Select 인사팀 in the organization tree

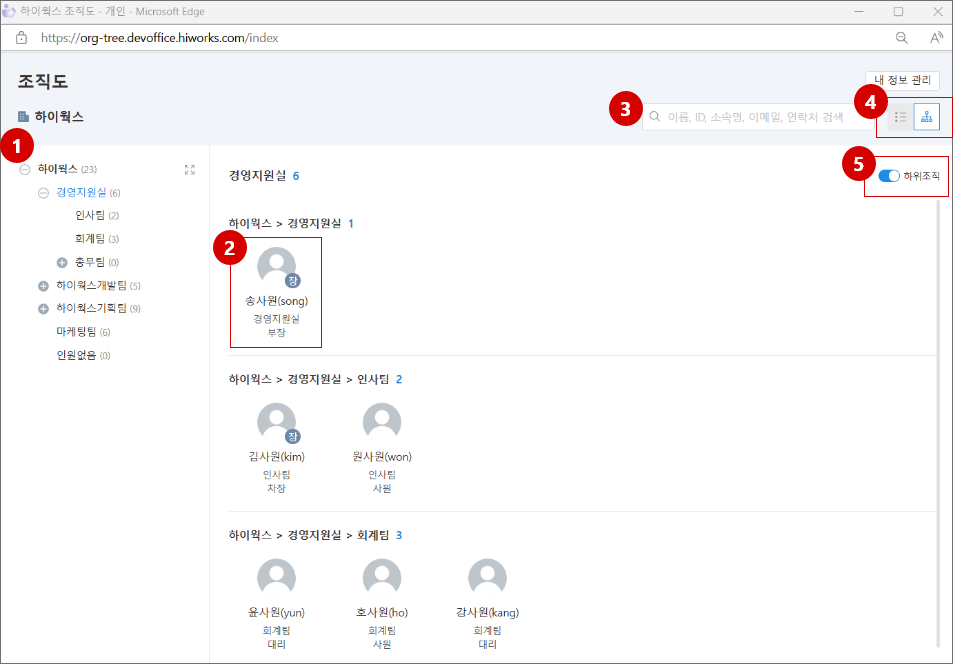[90, 216]
